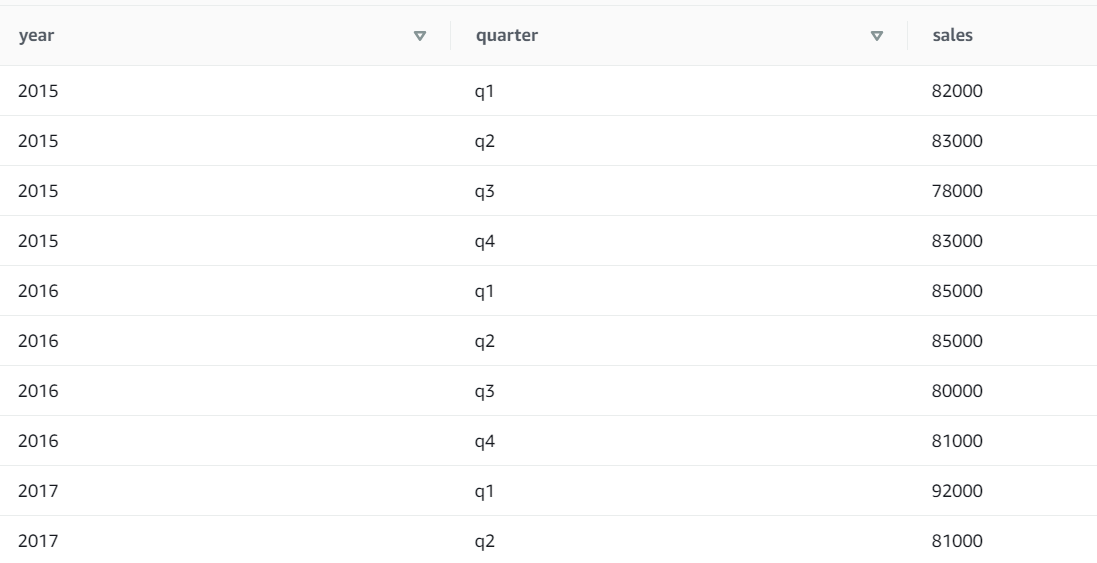1097x563 pixels.
Task: Click the sales figure 92000
Action: (x=957, y=491)
